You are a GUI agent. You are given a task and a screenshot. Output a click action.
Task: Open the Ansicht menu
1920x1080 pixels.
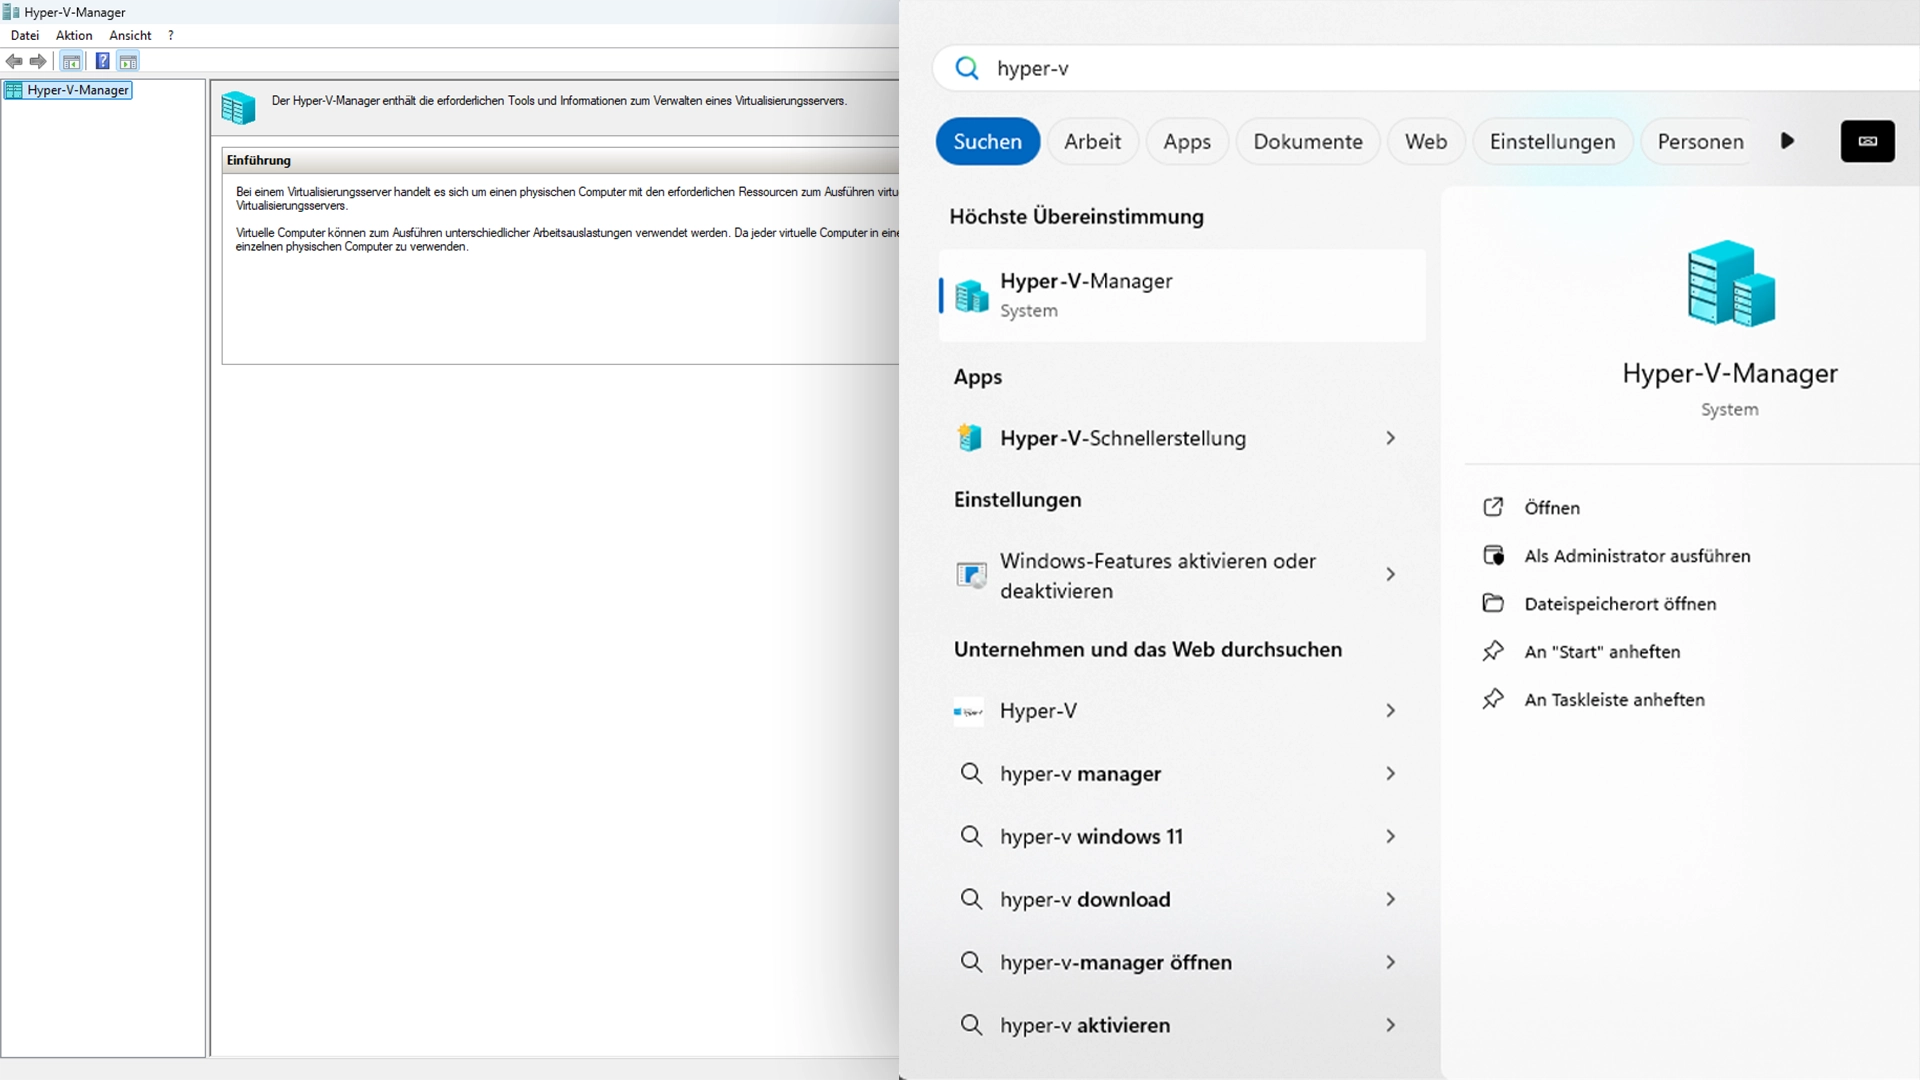click(x=130, y=35)
